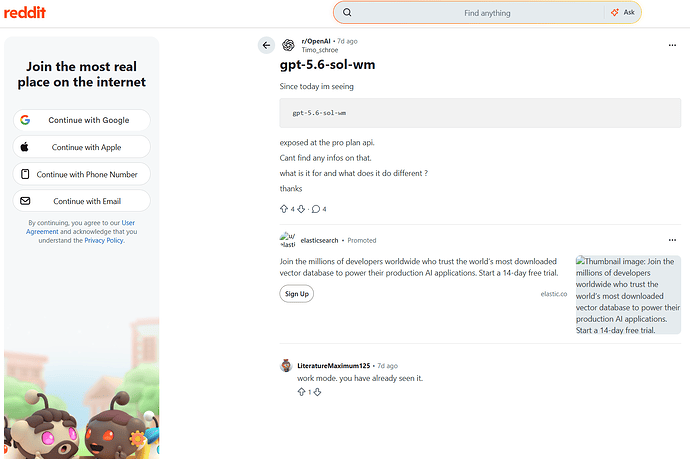Image resolution: width=690 pixels, height=459 pixels.
Task: Open promoted ad three-dot menu
Action: pyautogui.click(x=672, y=240)
